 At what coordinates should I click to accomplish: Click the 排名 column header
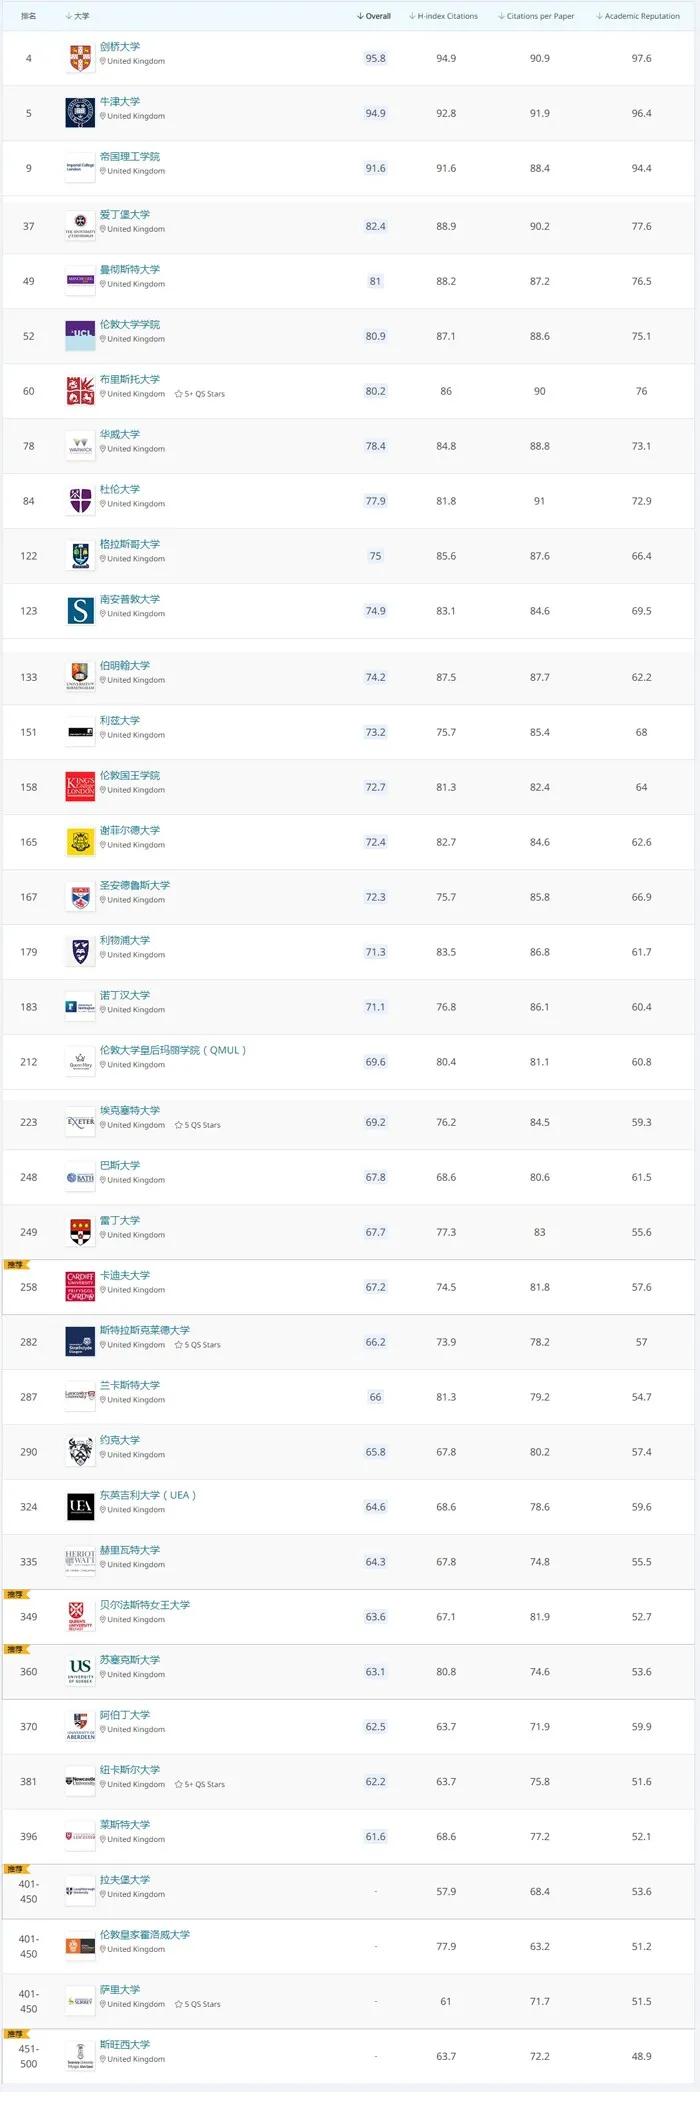click(29, 16)
